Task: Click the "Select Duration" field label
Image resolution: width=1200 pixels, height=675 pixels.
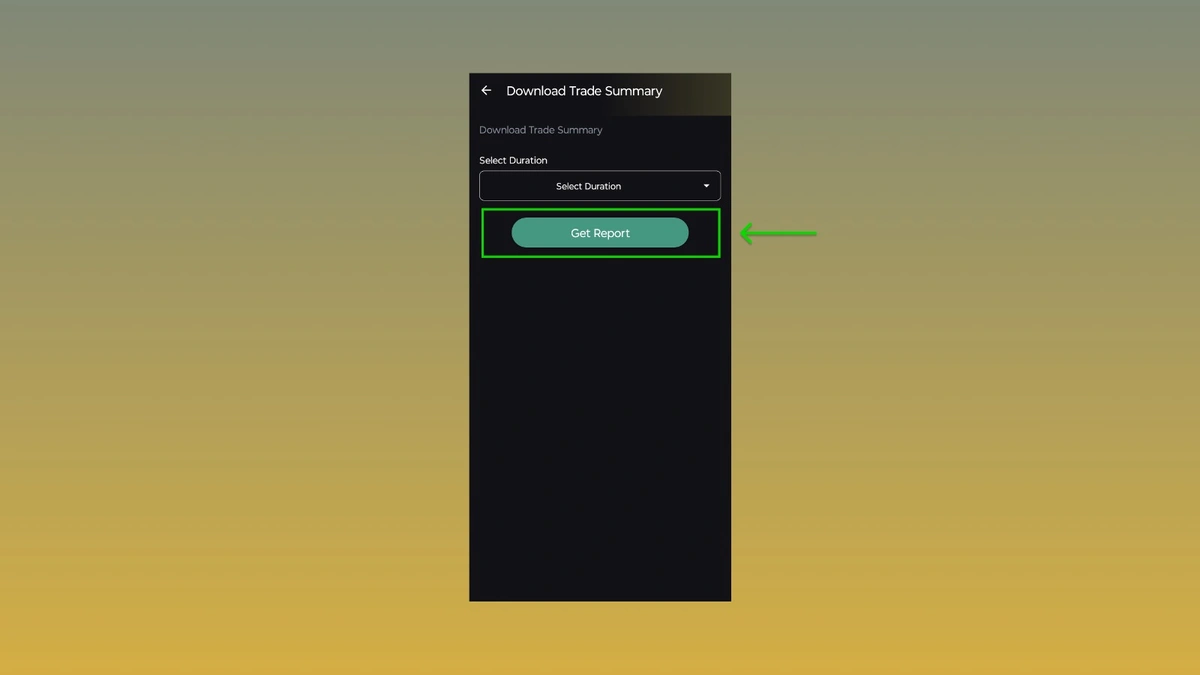Action: click(513, 160)
